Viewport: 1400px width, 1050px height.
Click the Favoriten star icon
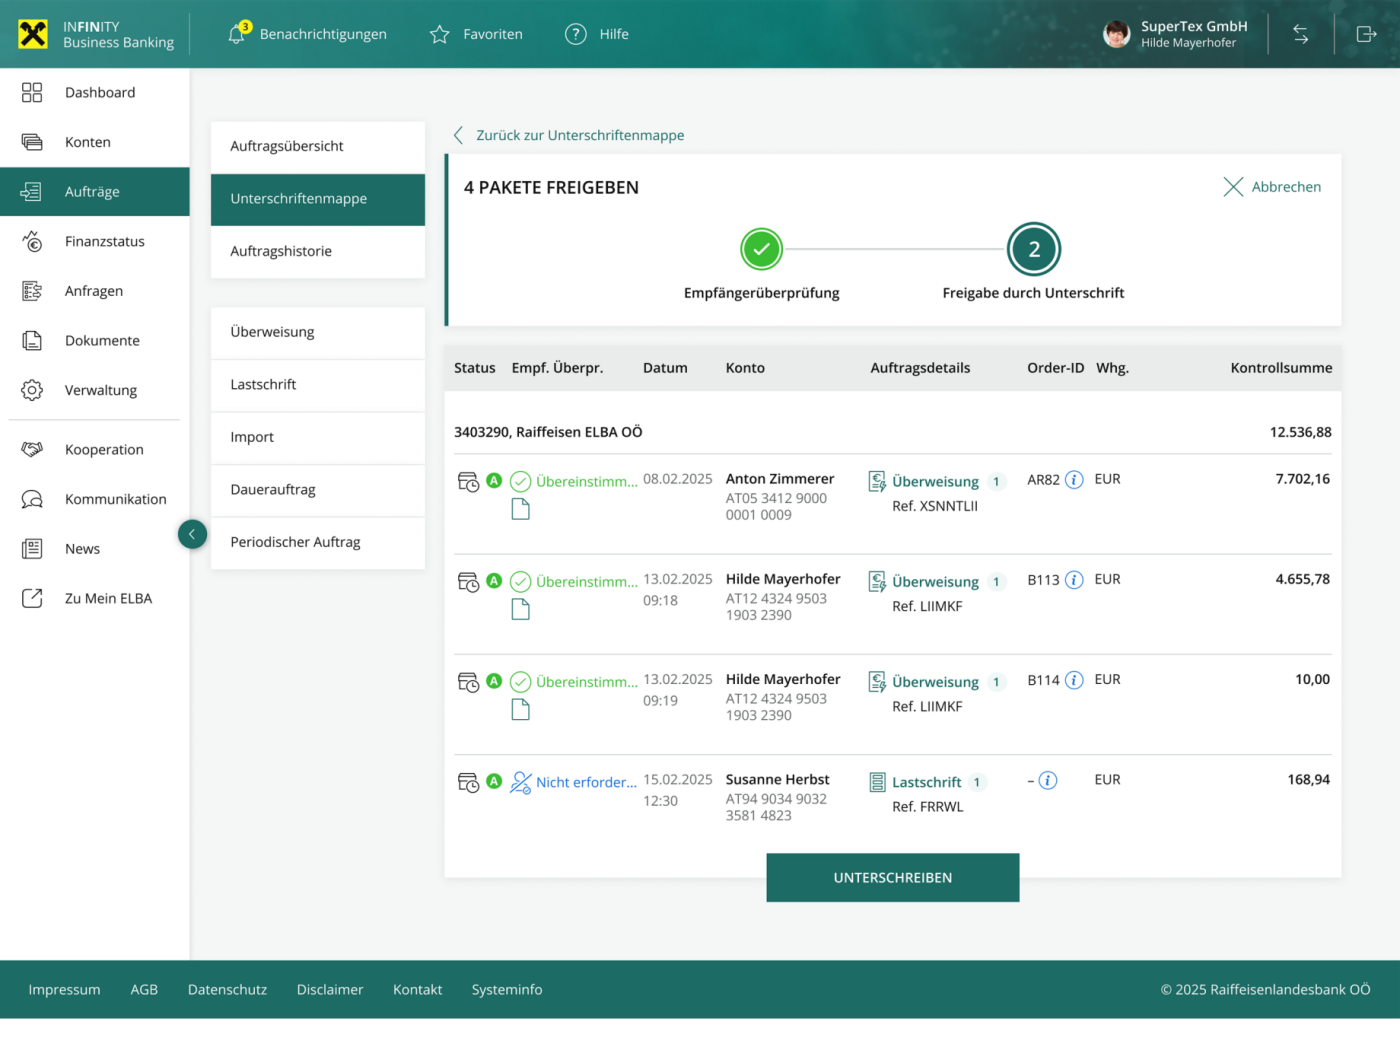click(x=439, y=35)
